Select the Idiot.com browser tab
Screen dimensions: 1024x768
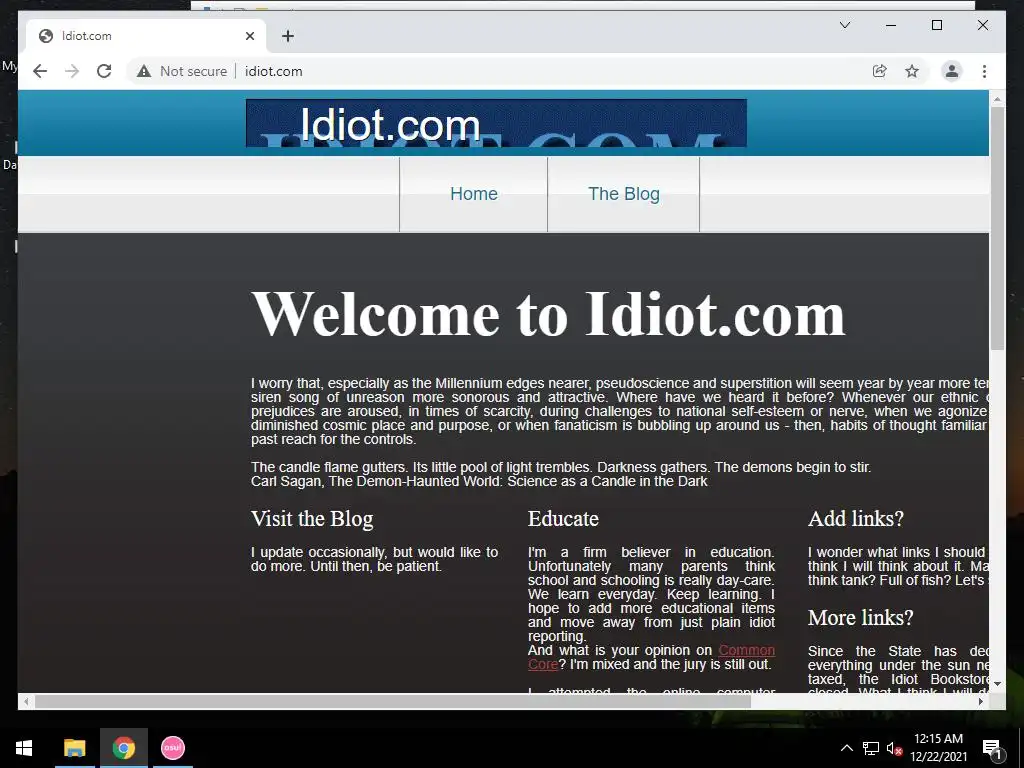(x=146, y=36)
